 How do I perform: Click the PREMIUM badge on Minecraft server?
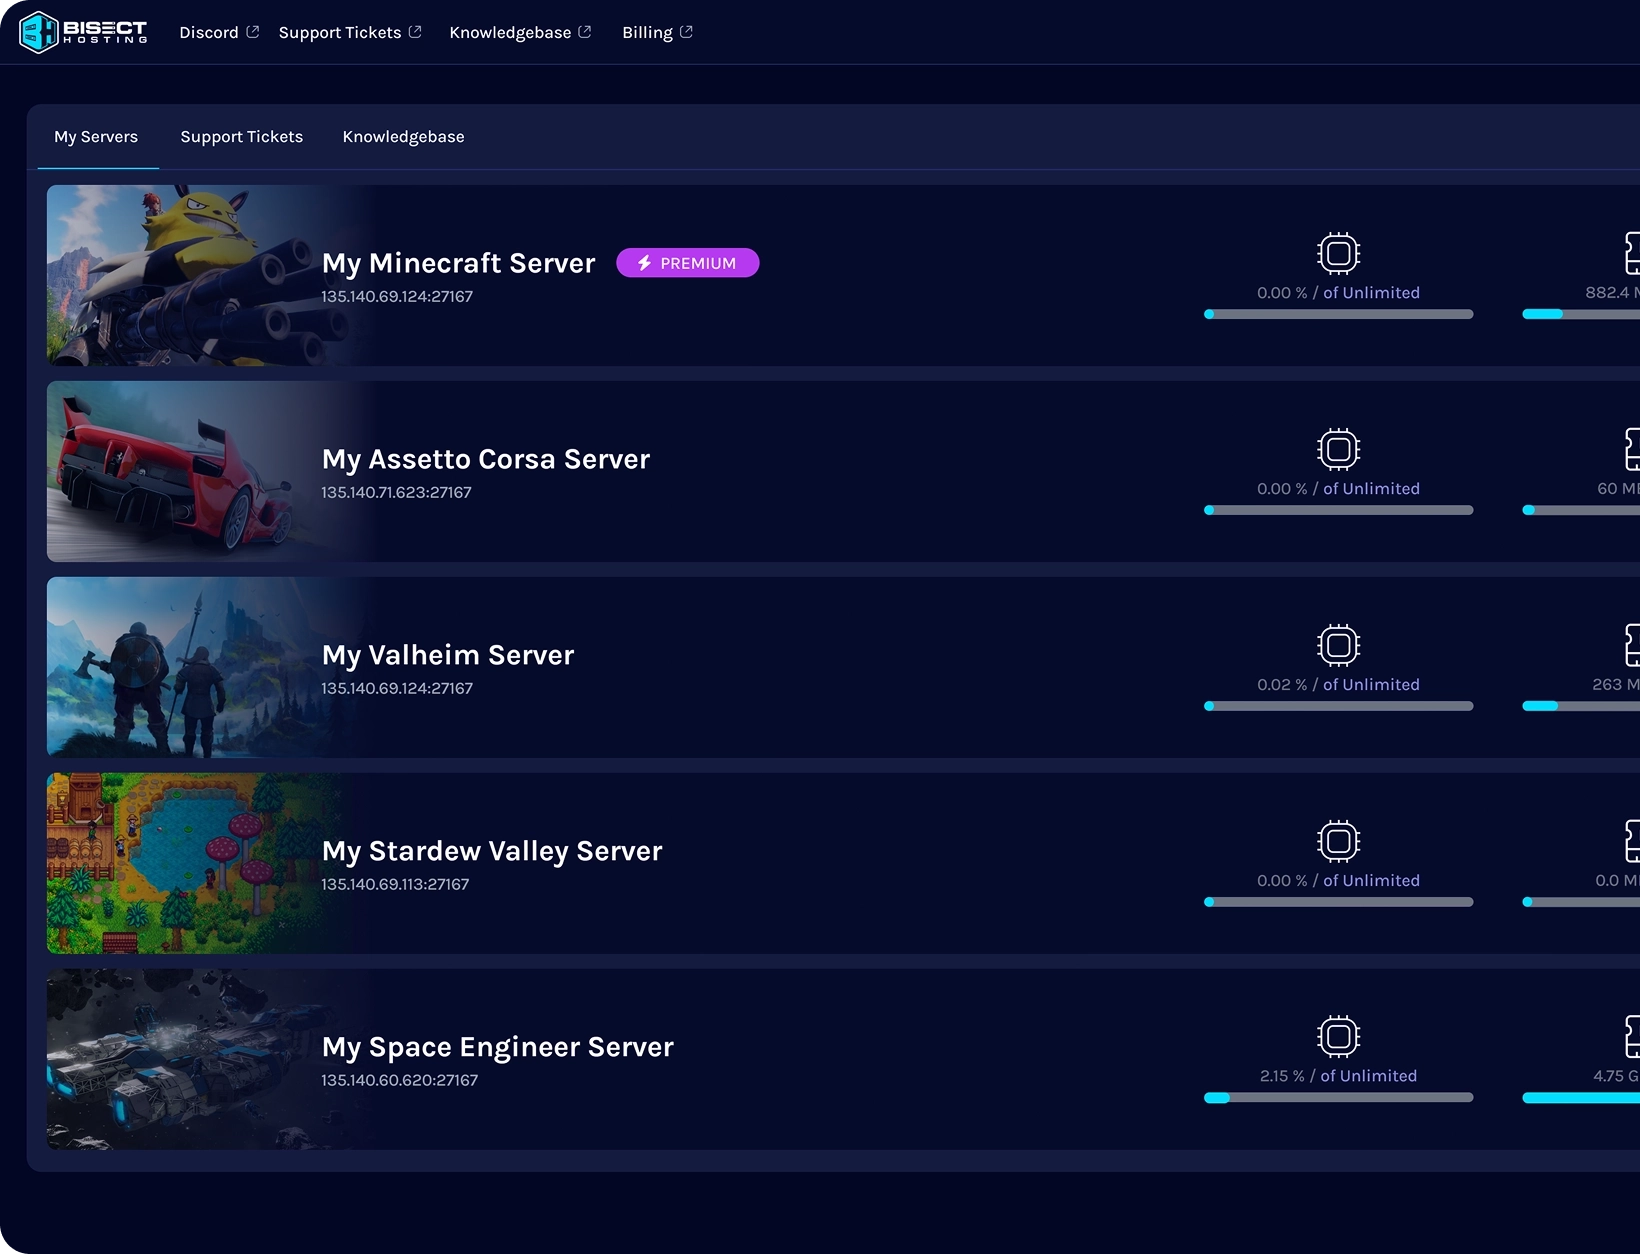click(x=688, y=263)
